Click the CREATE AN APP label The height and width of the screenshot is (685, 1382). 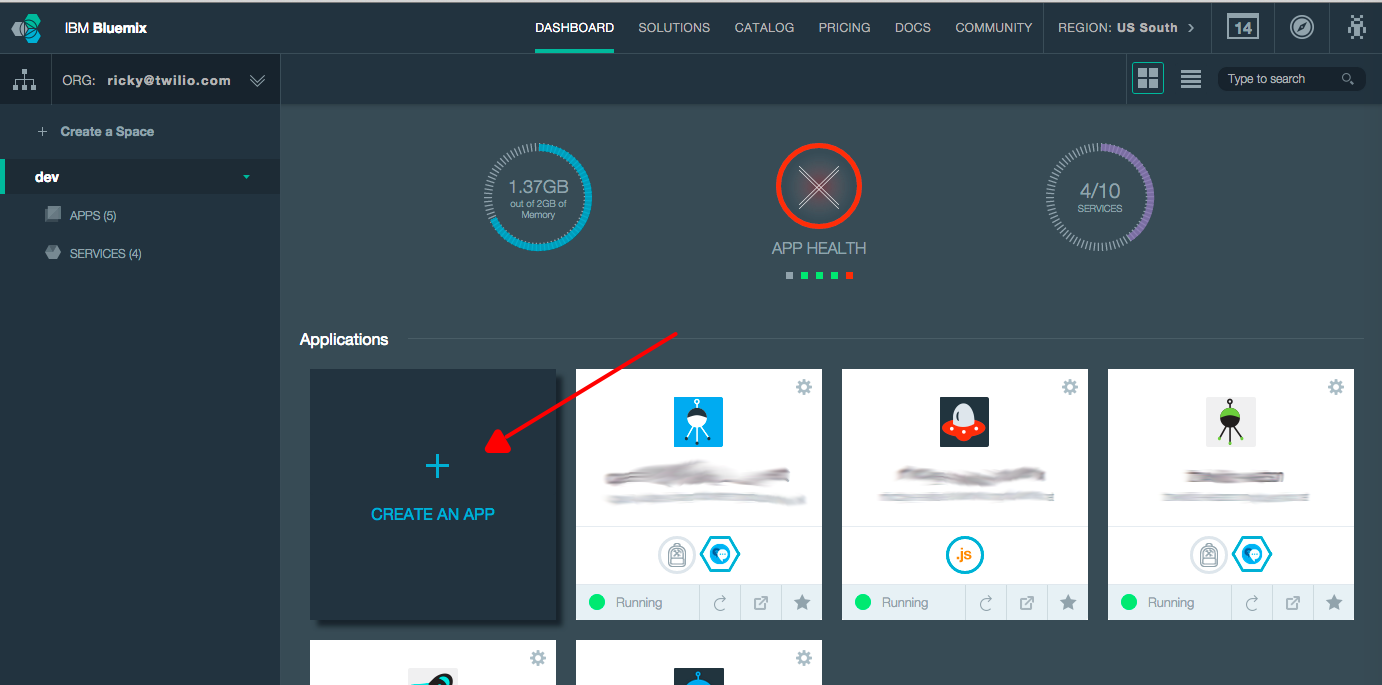click(433, 514)
